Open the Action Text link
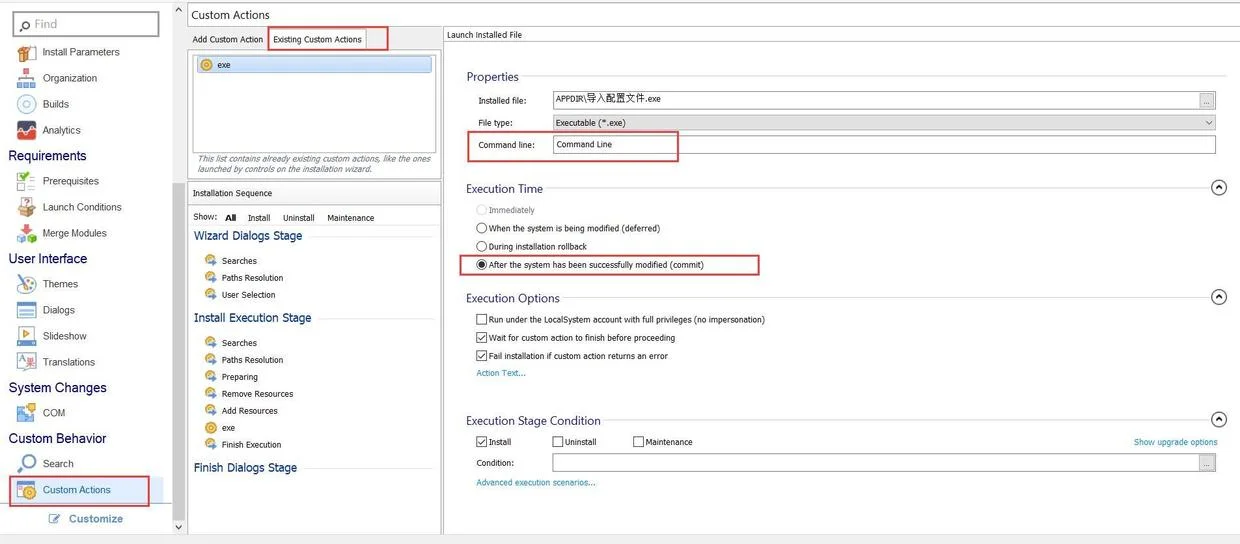Viewport: 1240px width, 544px height. click(x=501, y=373)
